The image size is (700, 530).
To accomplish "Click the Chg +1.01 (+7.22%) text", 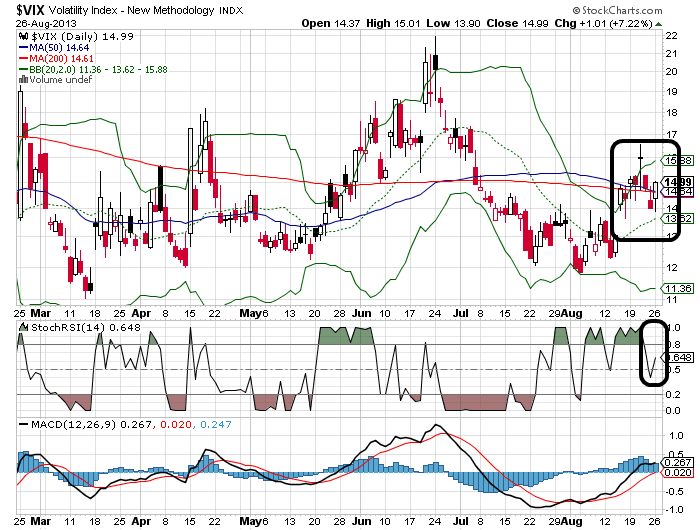I will 604,23.
